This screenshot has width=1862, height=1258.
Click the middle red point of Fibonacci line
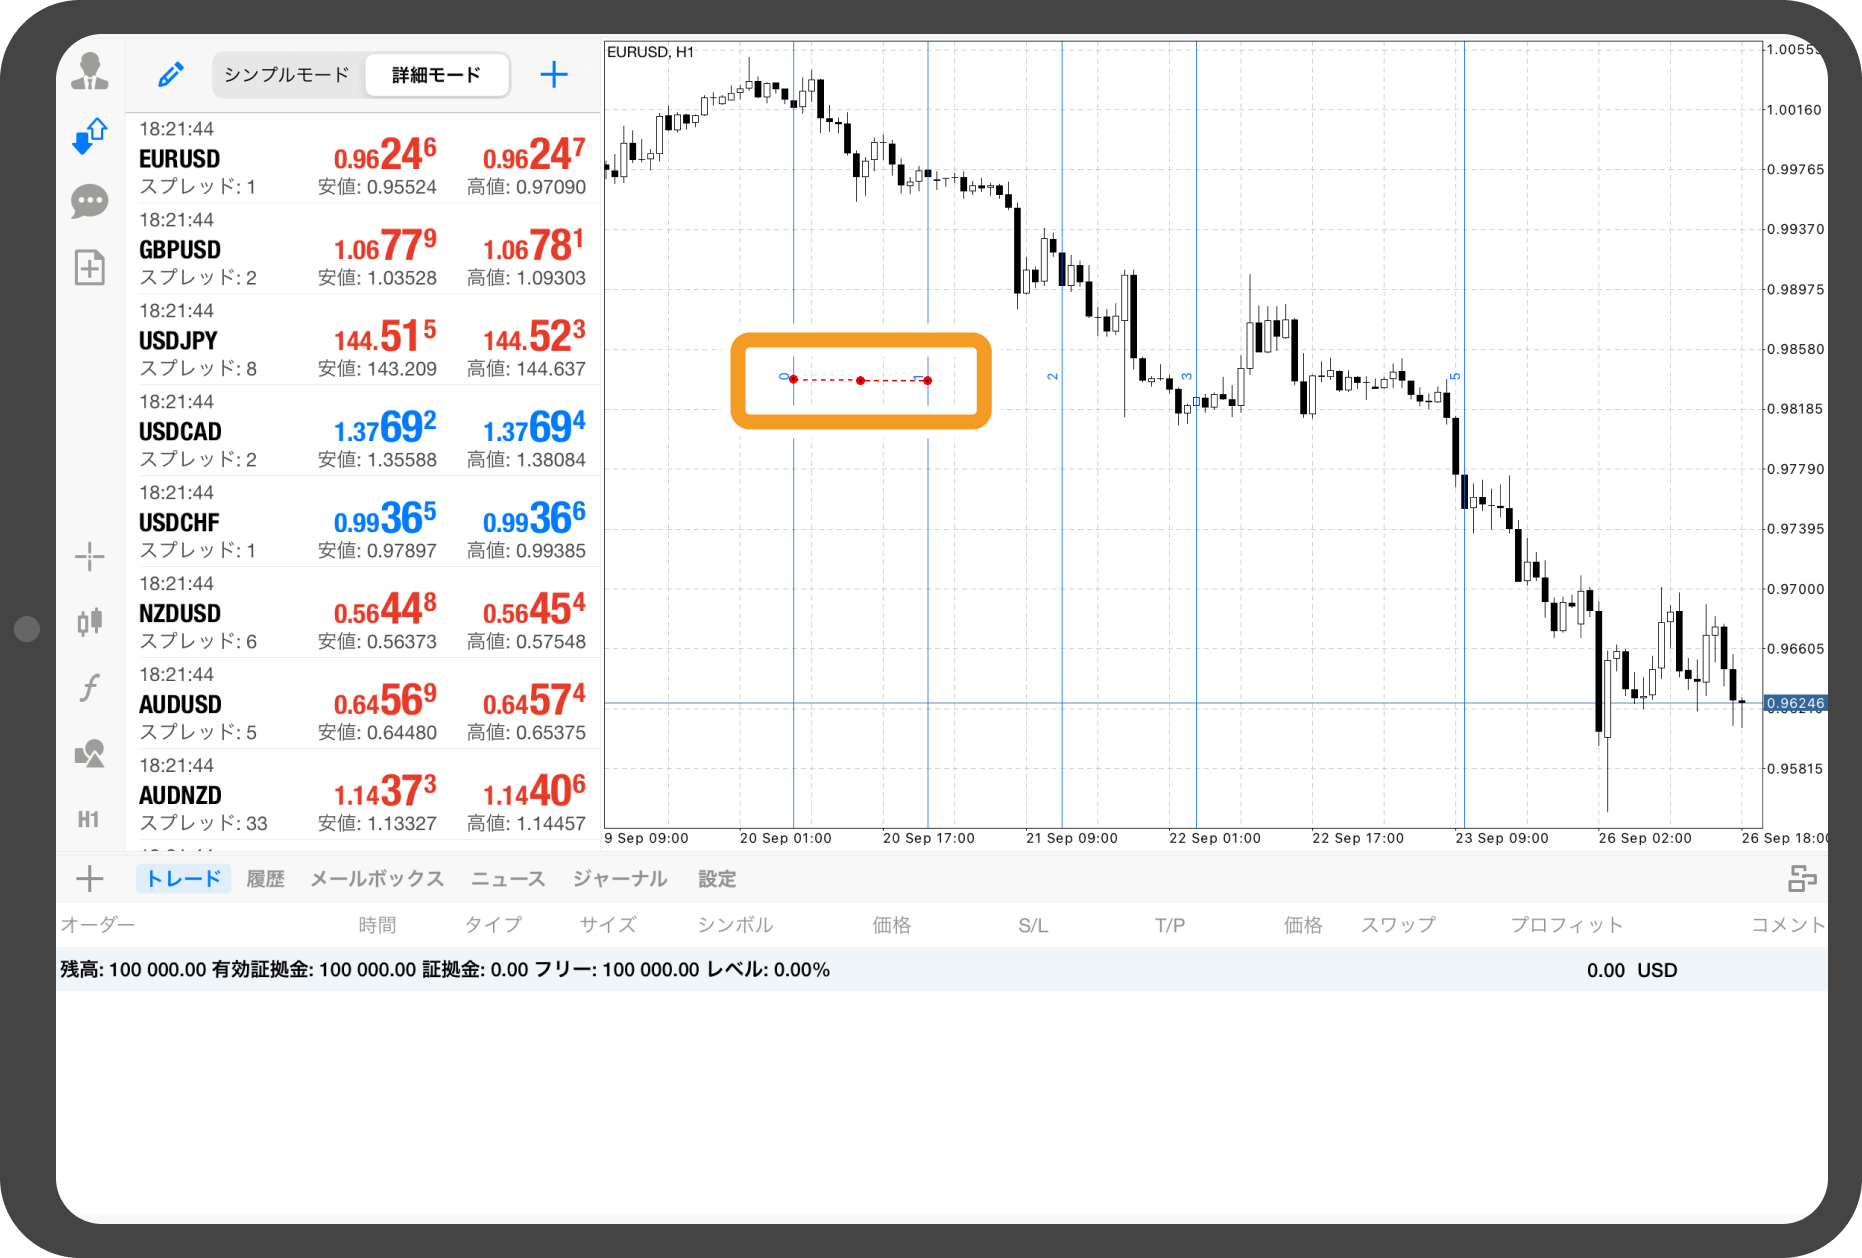point(861,381)
